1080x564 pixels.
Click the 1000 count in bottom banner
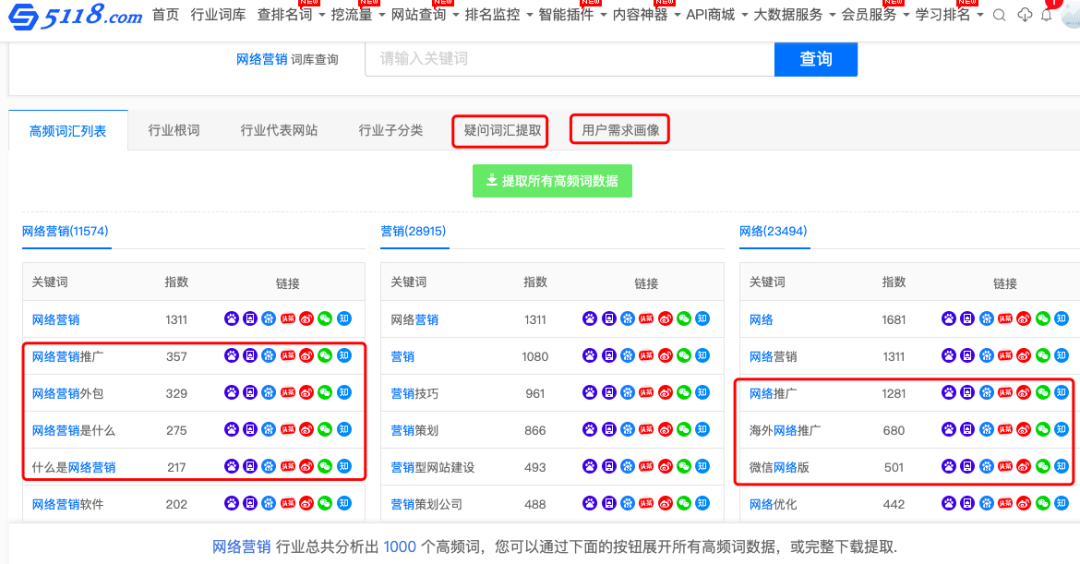click(399, 547)
